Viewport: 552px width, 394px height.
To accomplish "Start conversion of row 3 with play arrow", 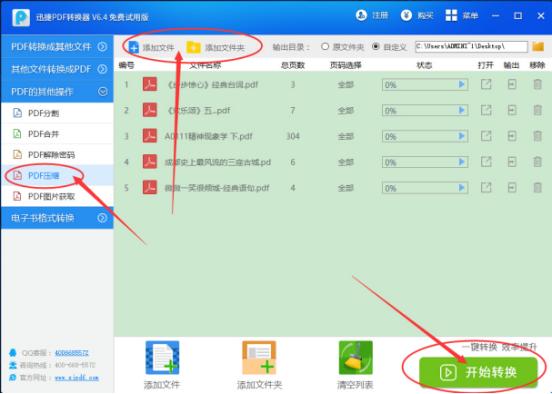I will [x=462, y=136].
